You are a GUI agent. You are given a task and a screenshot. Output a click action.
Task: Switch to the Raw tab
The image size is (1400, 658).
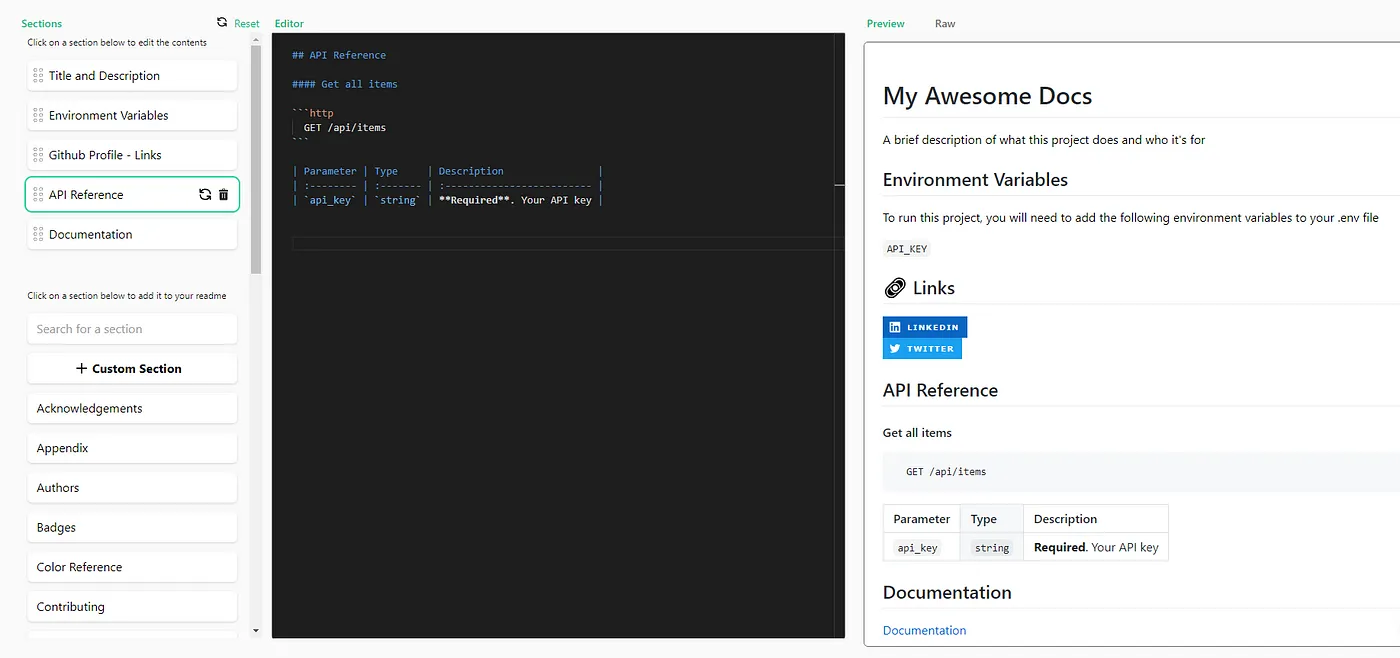click(x=944, y=24)
